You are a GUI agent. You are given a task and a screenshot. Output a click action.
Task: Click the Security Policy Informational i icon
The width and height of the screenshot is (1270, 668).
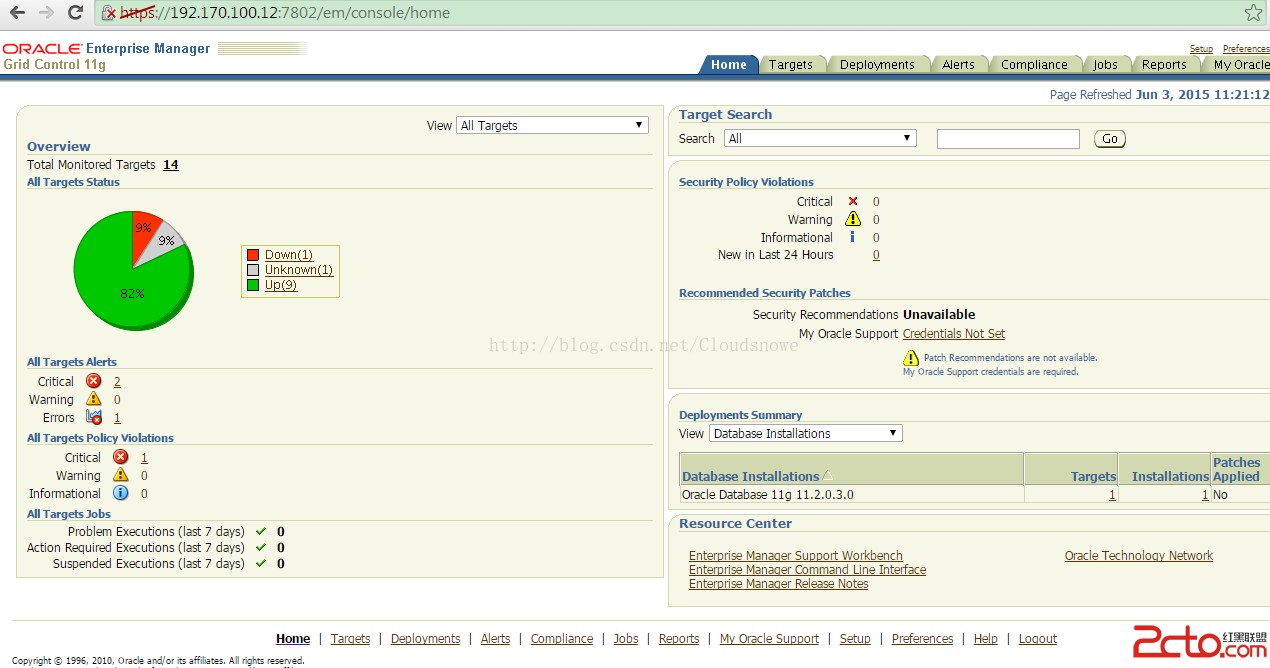(852, 237)
